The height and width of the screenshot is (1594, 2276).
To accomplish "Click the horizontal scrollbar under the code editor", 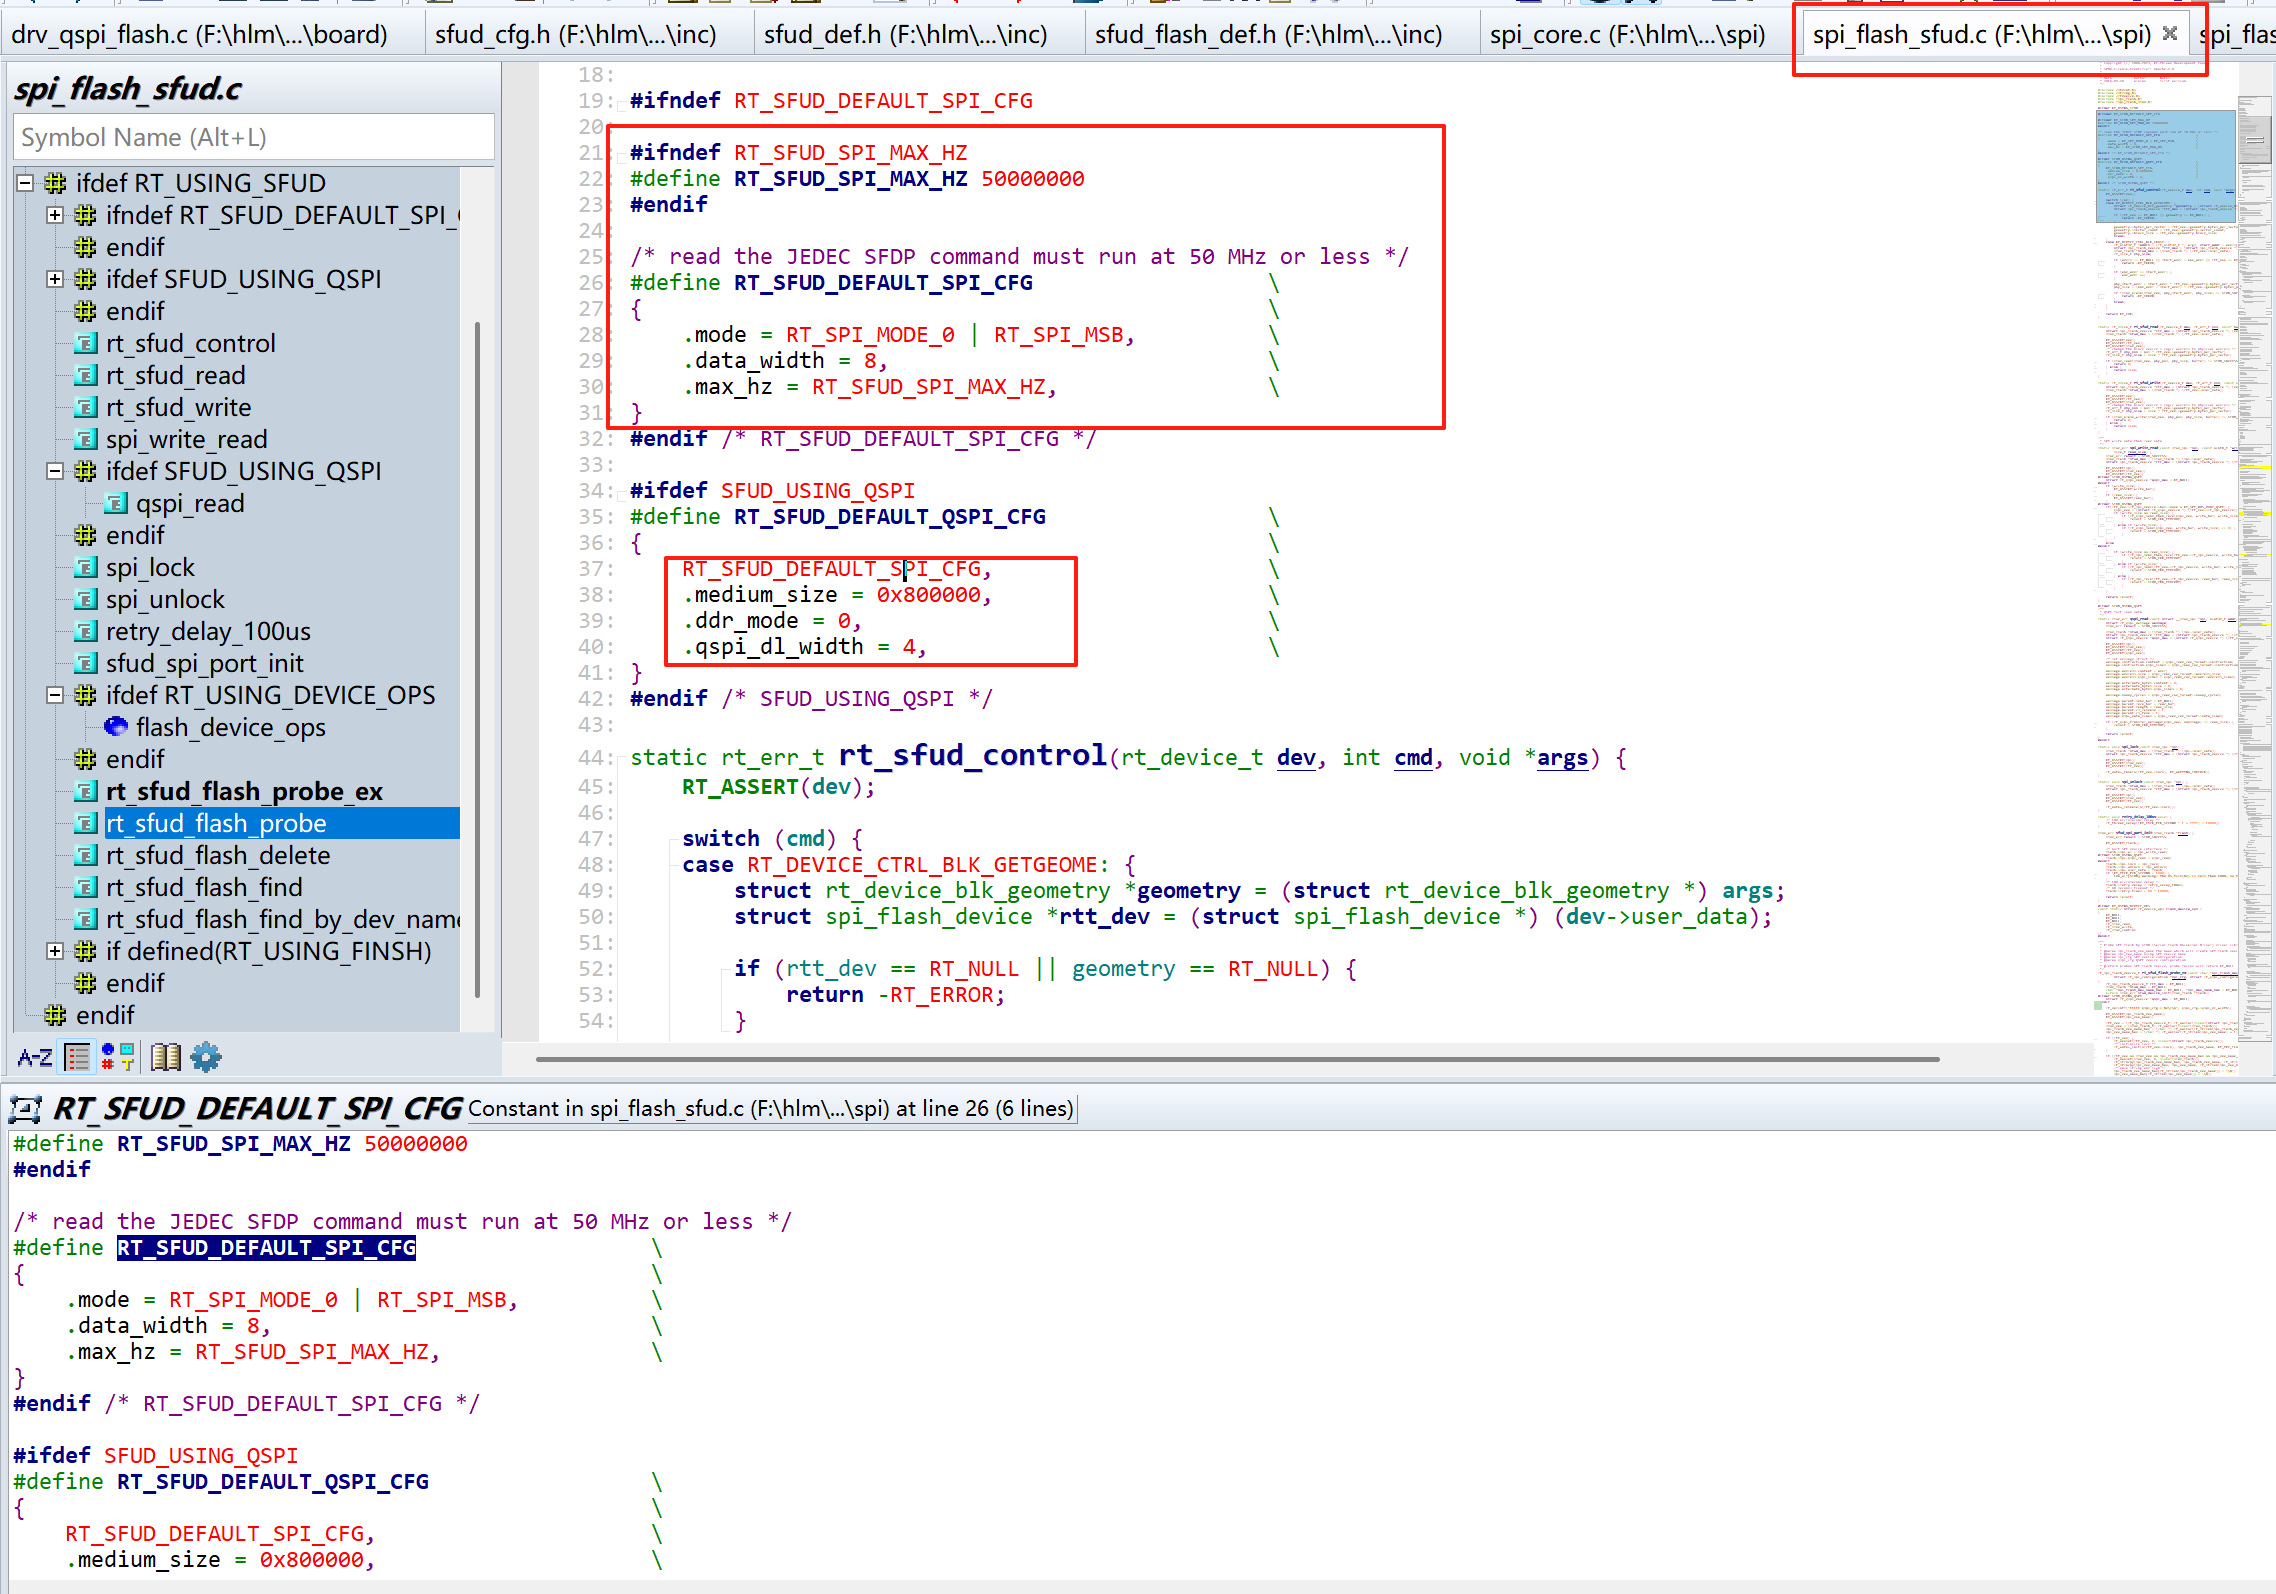I will point(1236,1059).
